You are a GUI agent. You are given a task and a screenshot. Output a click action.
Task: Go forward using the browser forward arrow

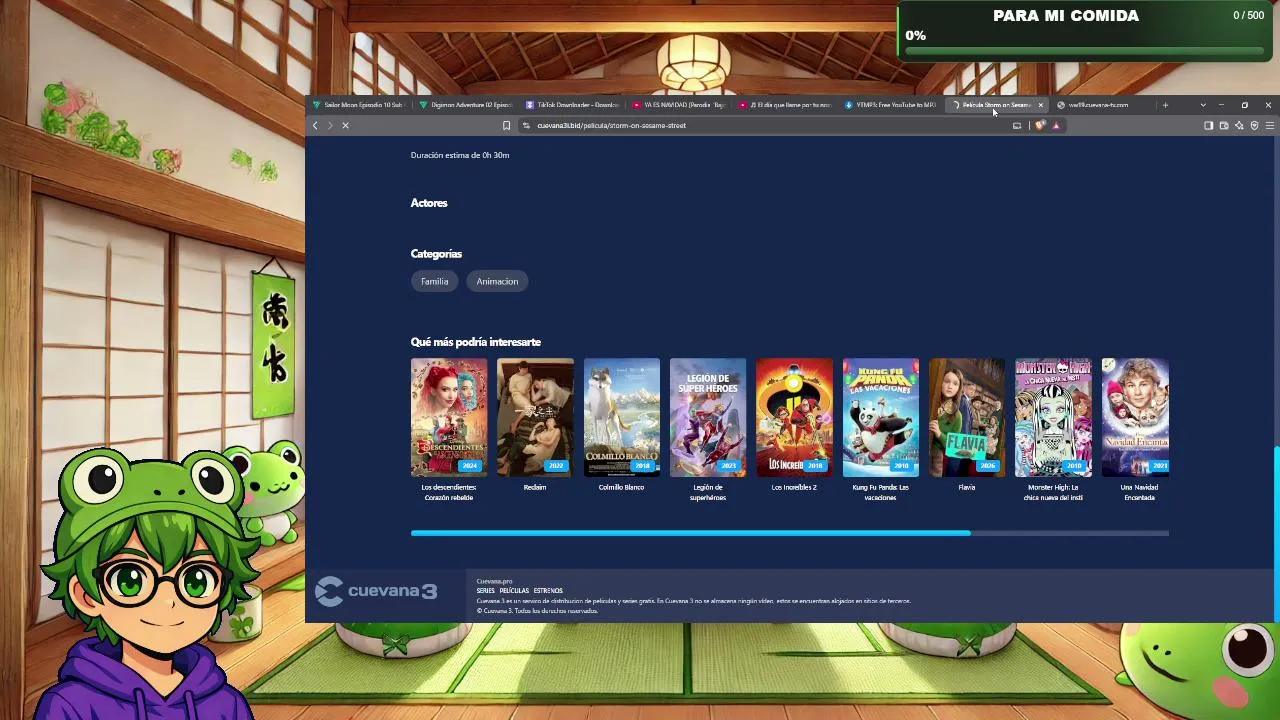point(330,125)
